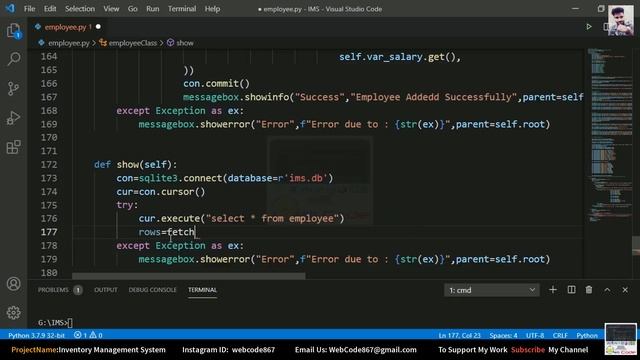The width and height of the screenshot is (640, 360).
Task: Open the Run and Debug view
Action: 13,118
